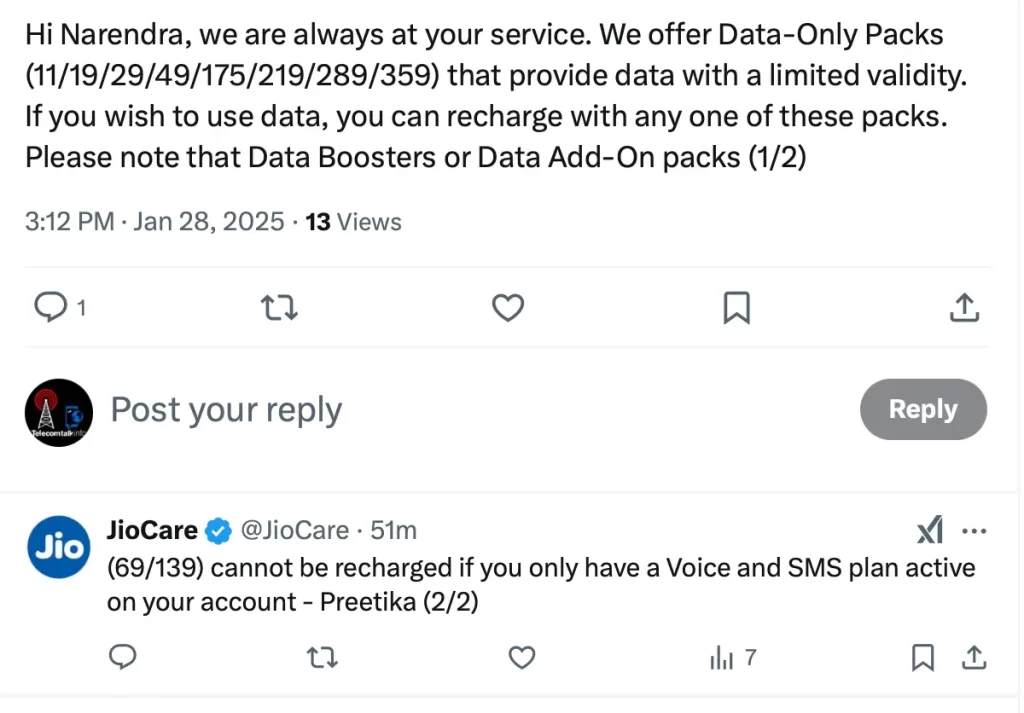
Task: Retweet the JioCare (2/2) reply
Action: point(321,658)
